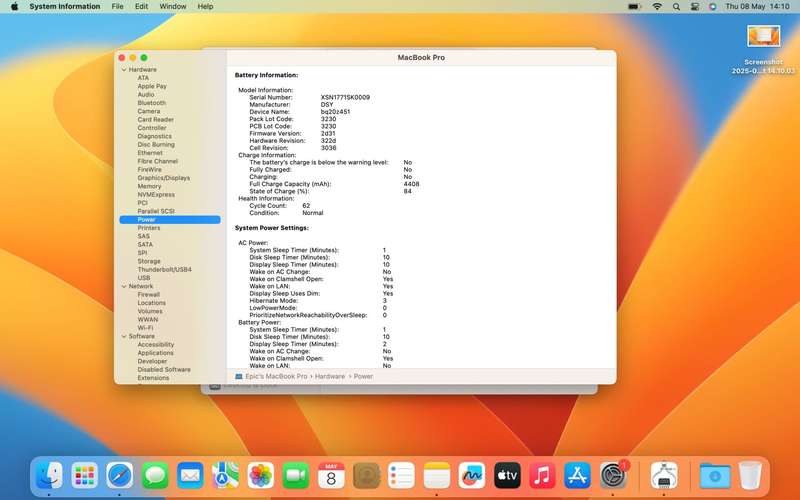Launch Safari from the dock
This screenshot has width=800, height=500.
(x=120, y=475)
